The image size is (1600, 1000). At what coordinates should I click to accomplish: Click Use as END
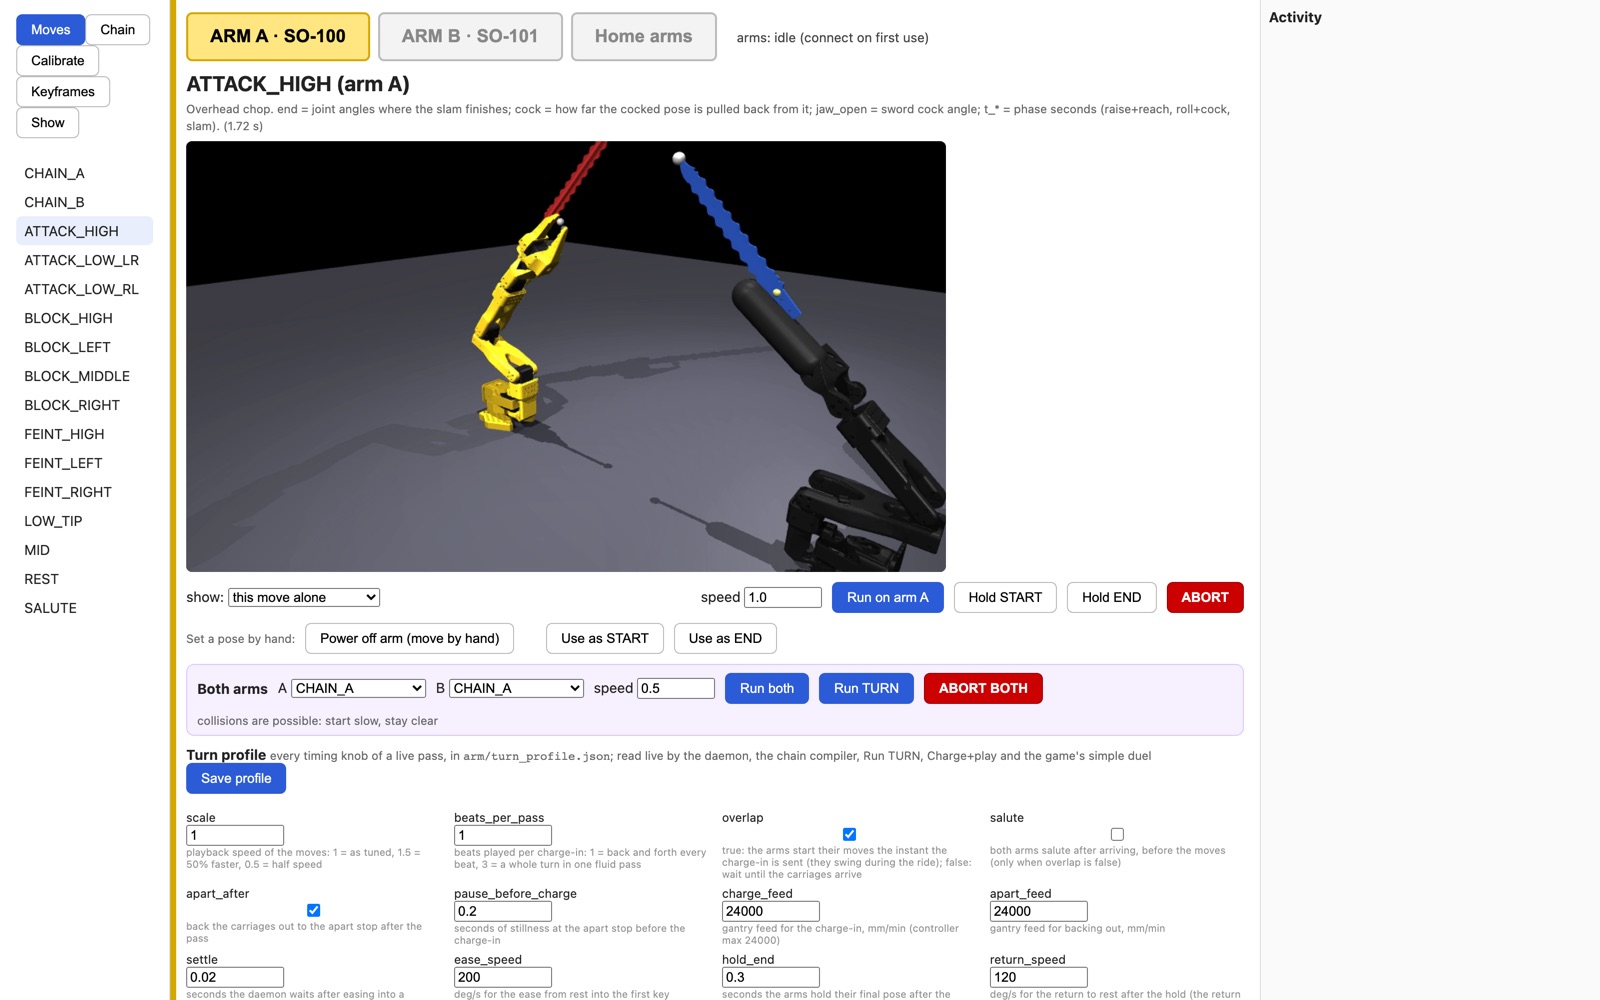click(x=725, y=639)
